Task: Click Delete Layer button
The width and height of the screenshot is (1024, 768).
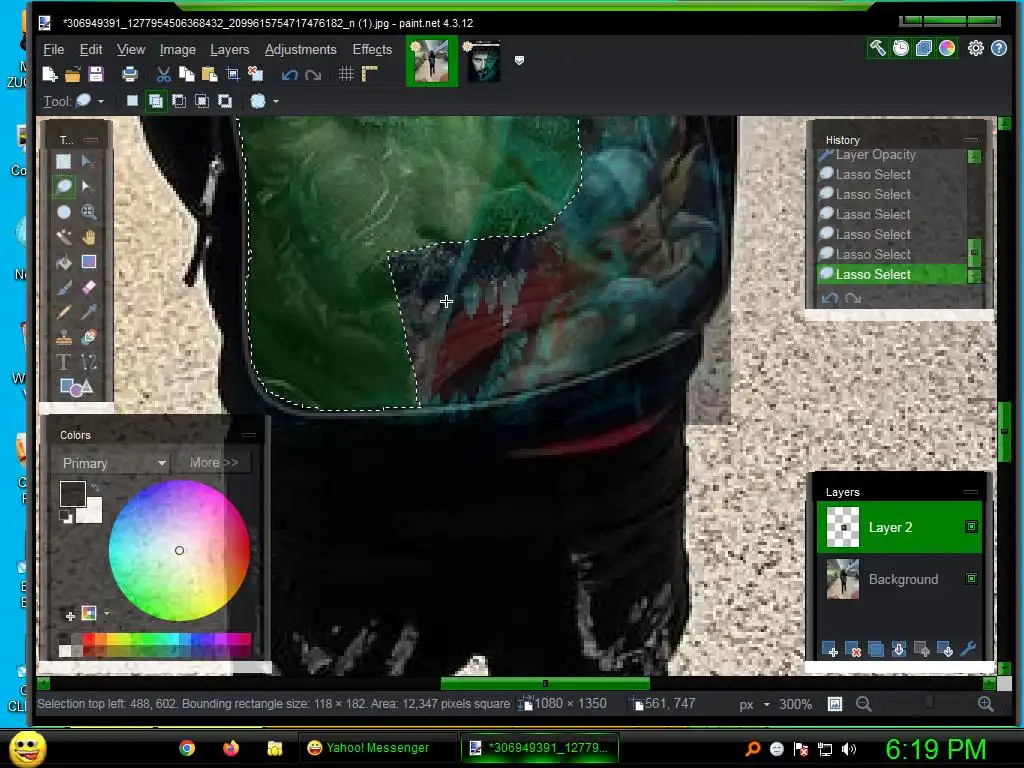Action: [x=852, y=649]
